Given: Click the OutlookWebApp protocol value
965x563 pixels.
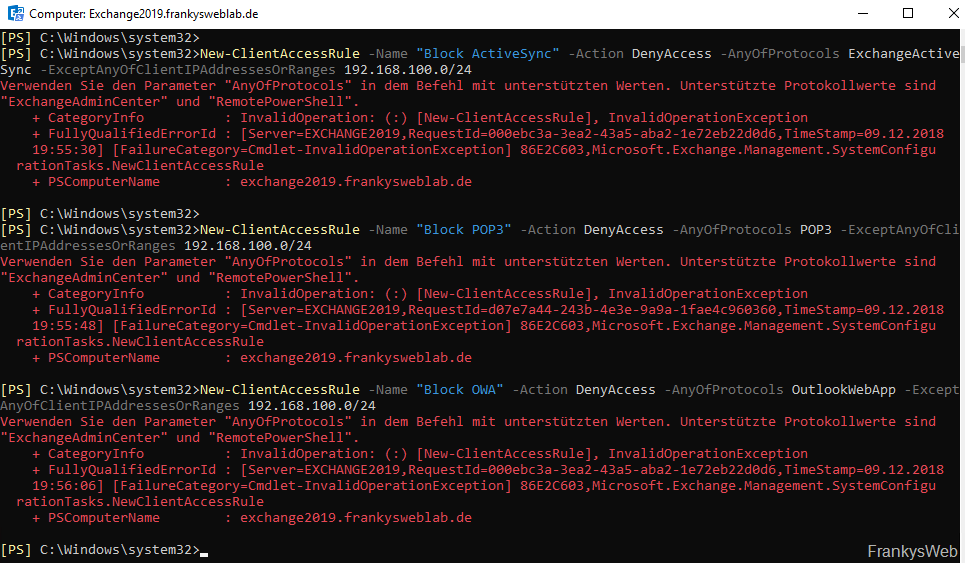Looking at the screenshot, I should click(x=843, y=390).
